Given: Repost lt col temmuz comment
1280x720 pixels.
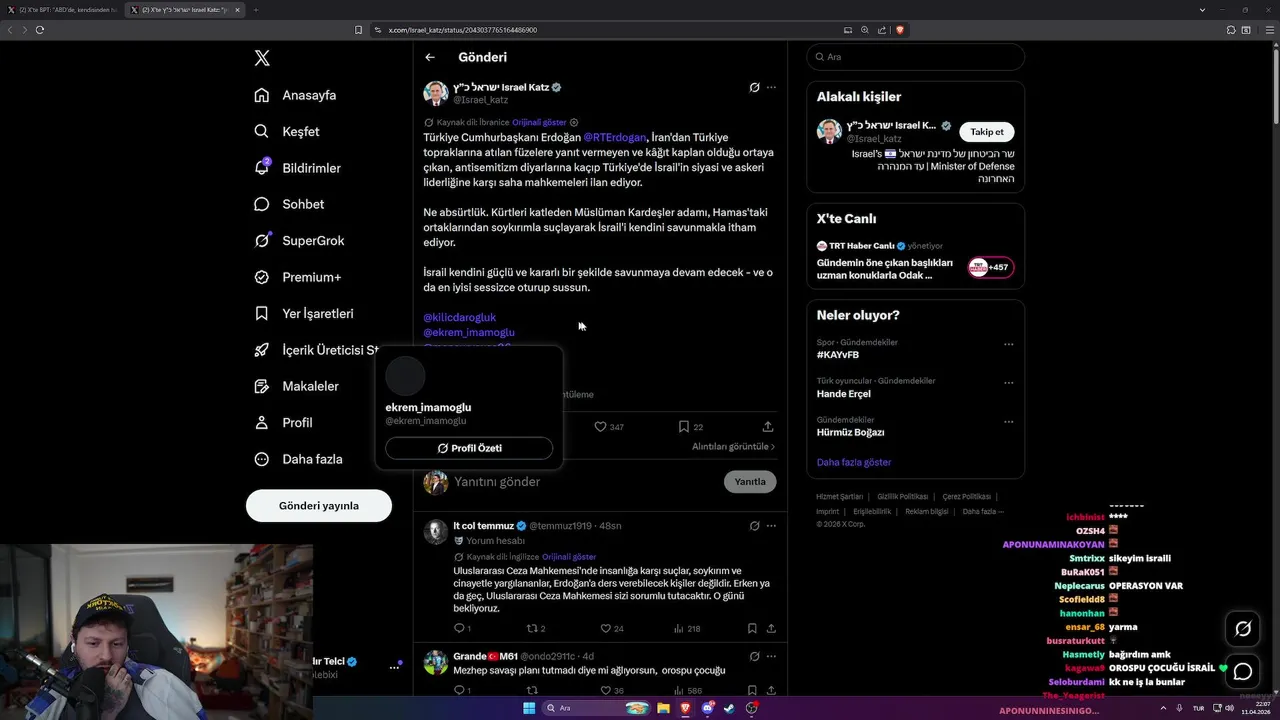Looking at the screenshot, I should (536, 629).
